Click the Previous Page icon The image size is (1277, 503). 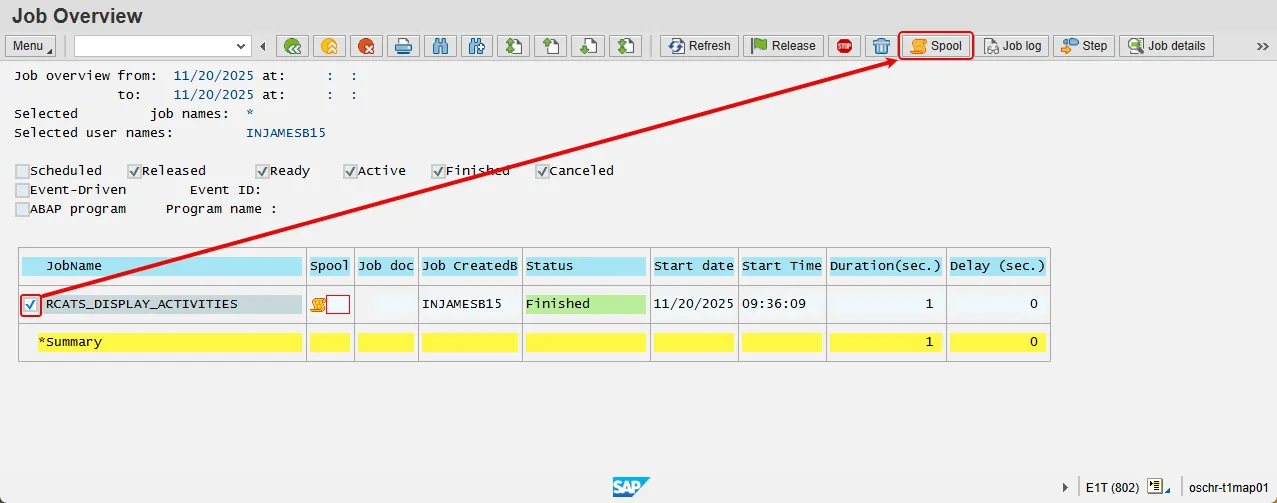[551, 46]
